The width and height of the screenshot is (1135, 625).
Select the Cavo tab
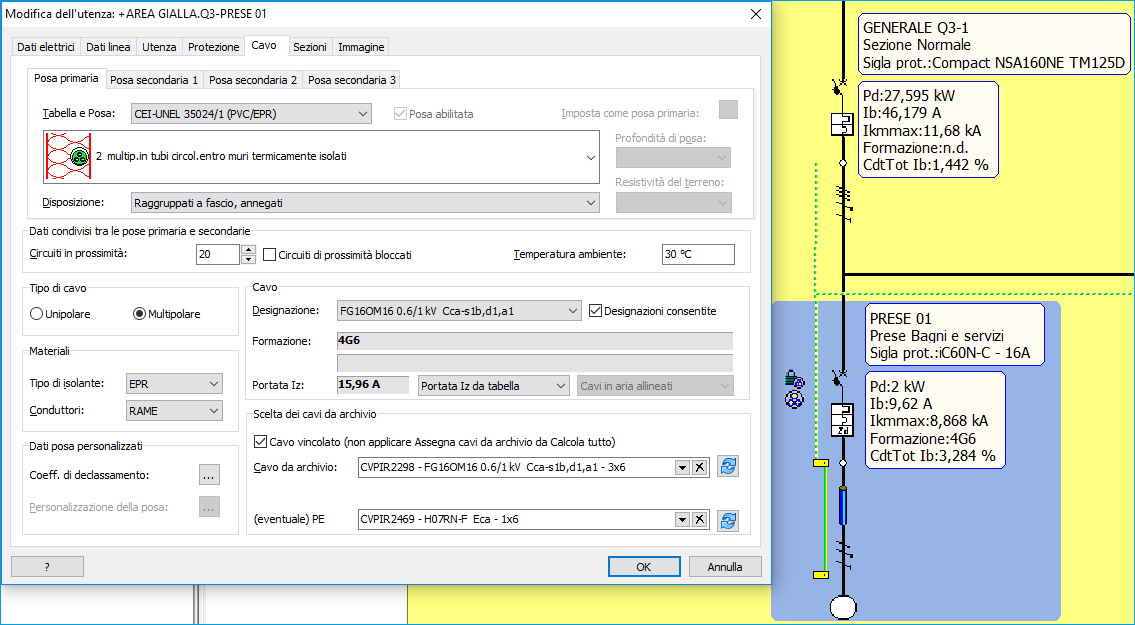(x=264, y=46)
